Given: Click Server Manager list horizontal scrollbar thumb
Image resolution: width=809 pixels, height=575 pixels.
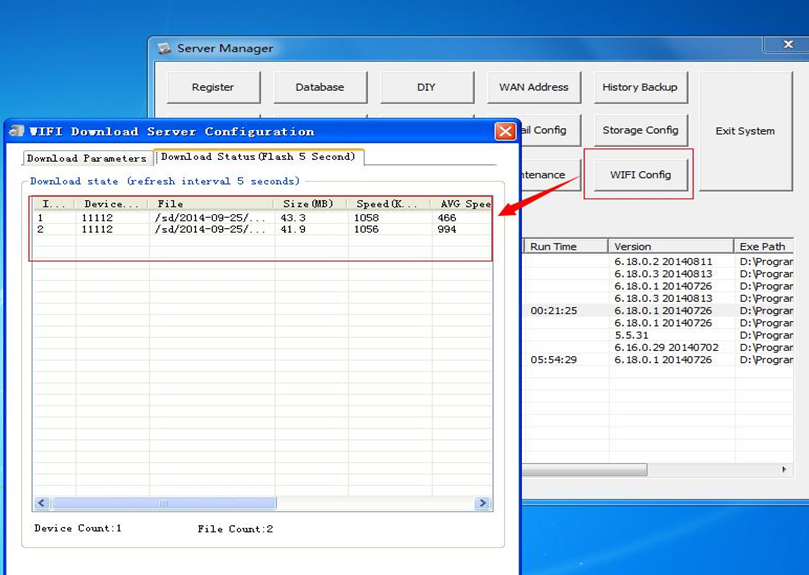Looking at the screenshot, I should (585, 470).
